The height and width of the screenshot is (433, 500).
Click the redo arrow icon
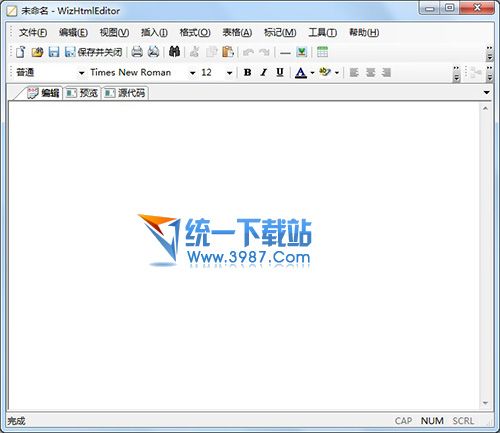pyautogui.click(x=264, y=52)
